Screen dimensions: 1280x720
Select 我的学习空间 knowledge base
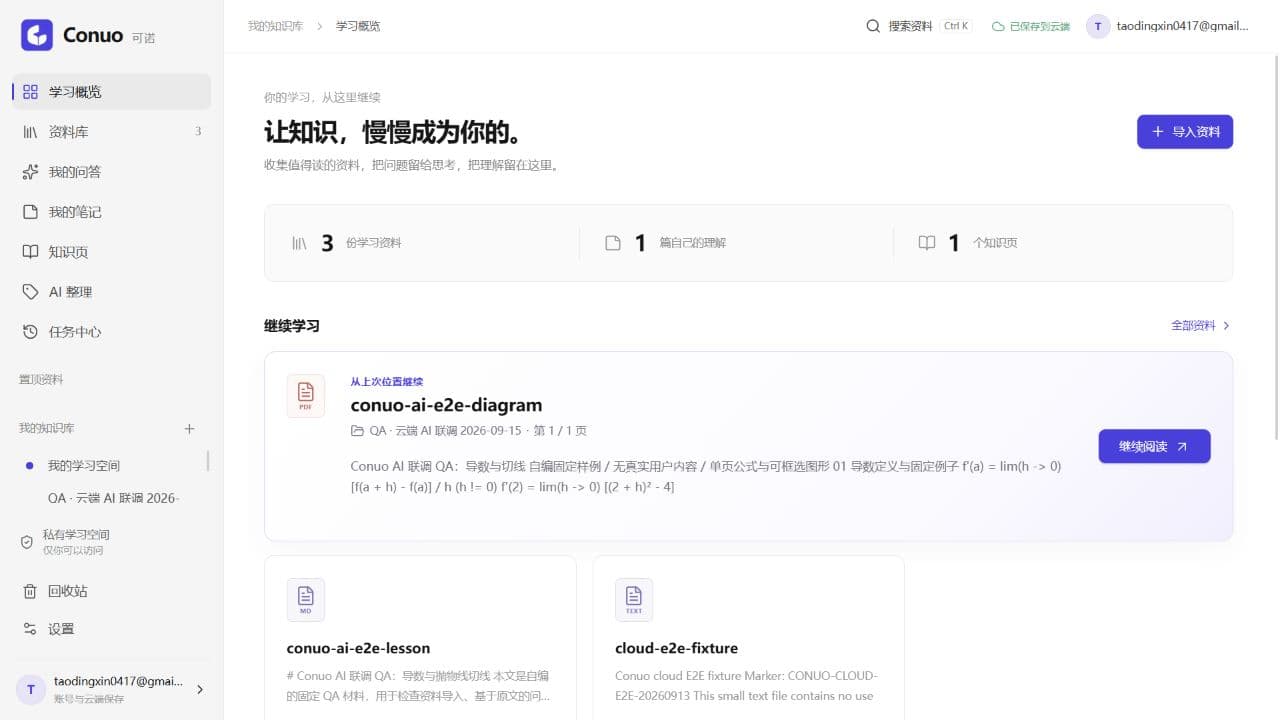click(x=110, y=466)
